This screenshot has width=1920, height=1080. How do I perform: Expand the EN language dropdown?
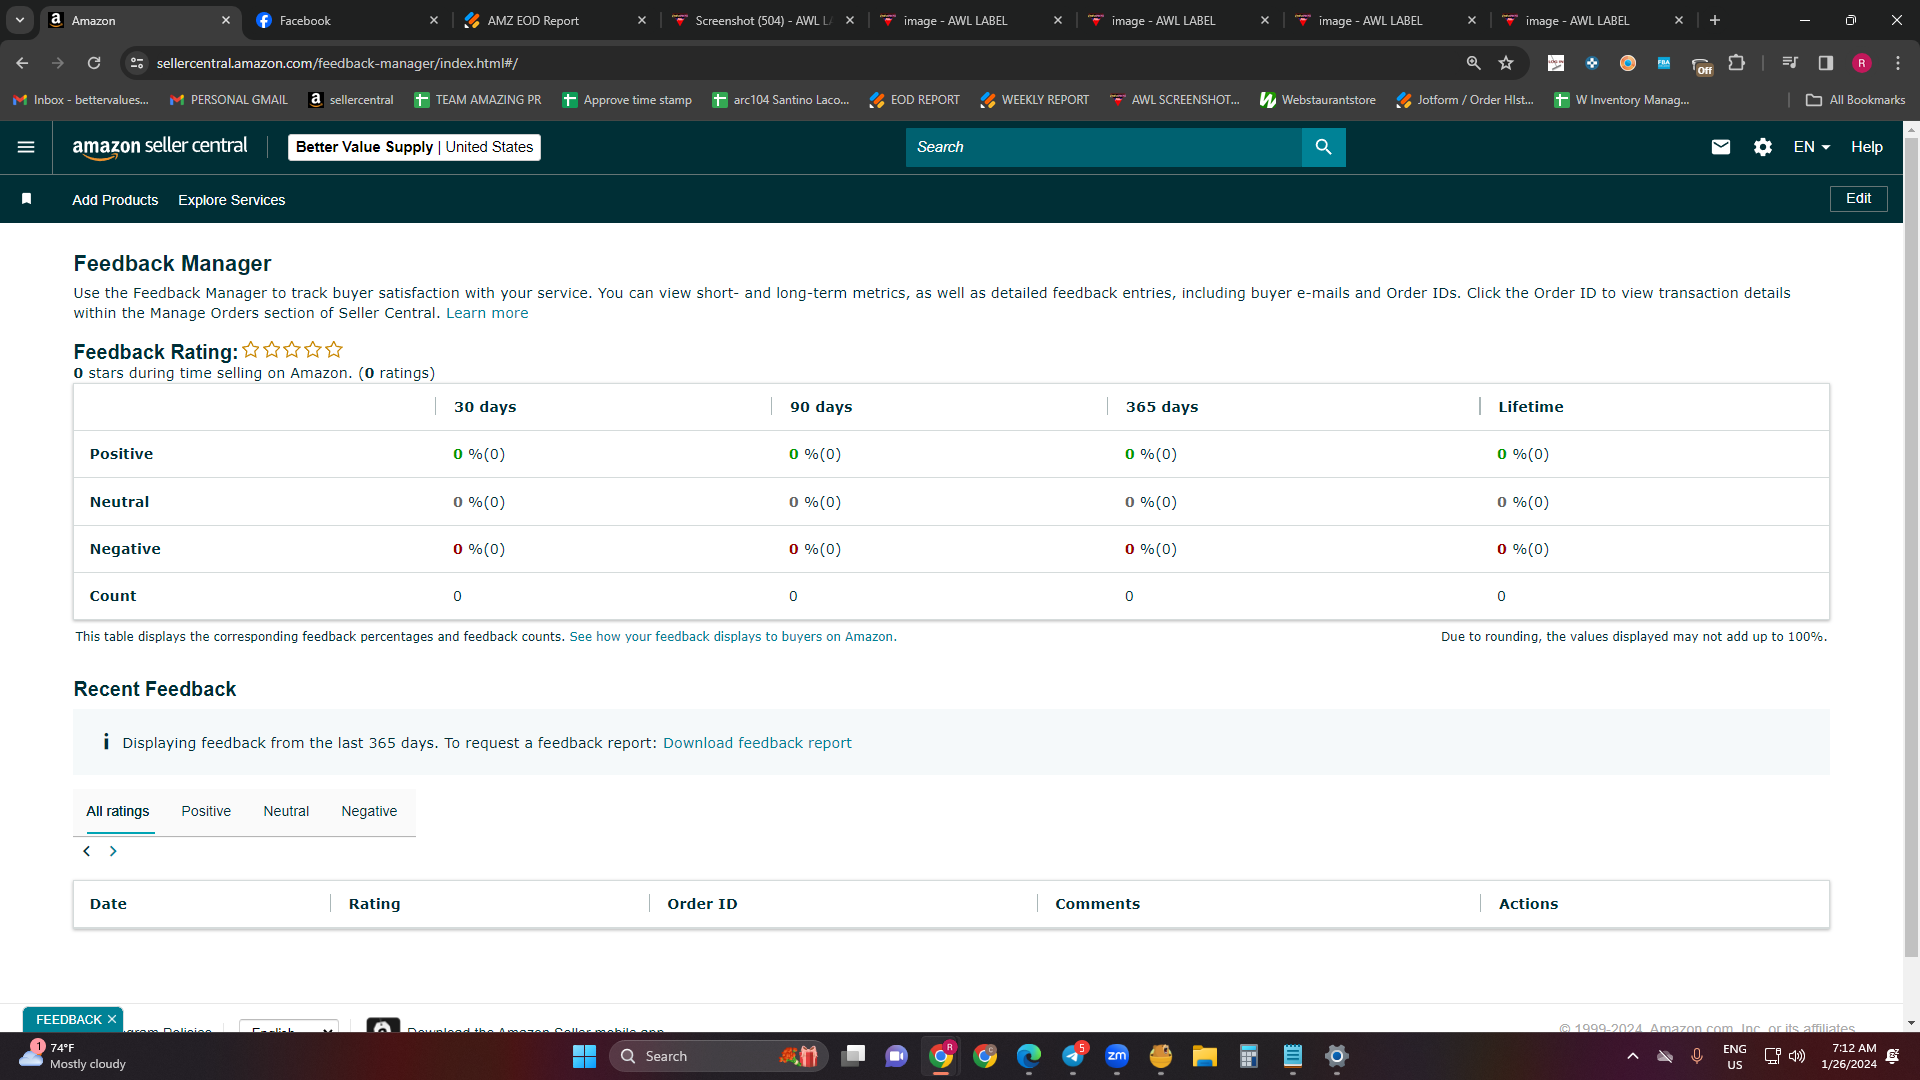click(x=1811, y=147)
